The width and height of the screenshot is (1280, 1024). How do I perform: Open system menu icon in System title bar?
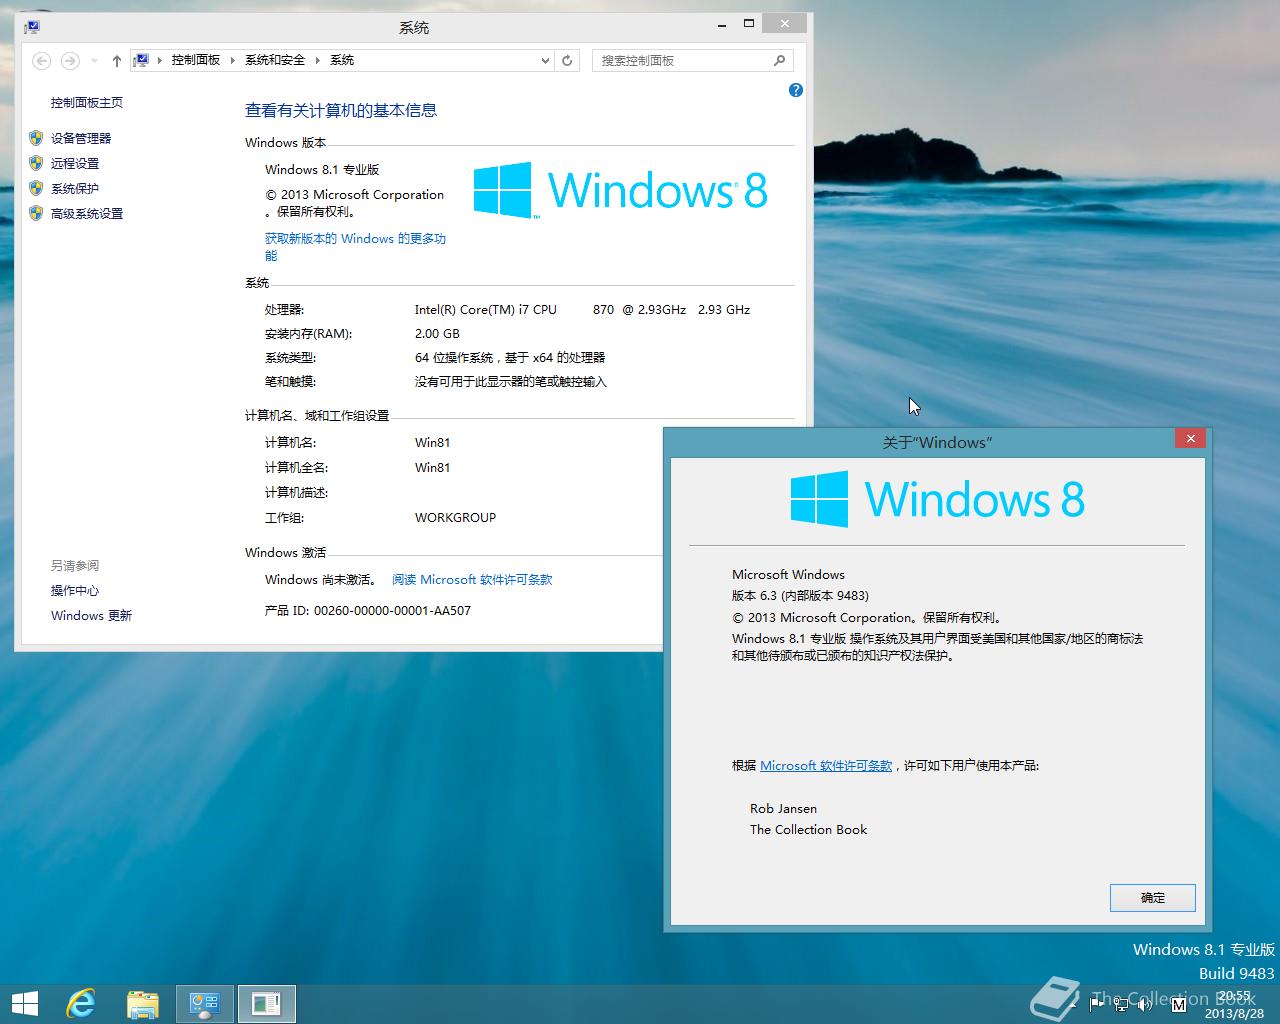pos(31,27)
